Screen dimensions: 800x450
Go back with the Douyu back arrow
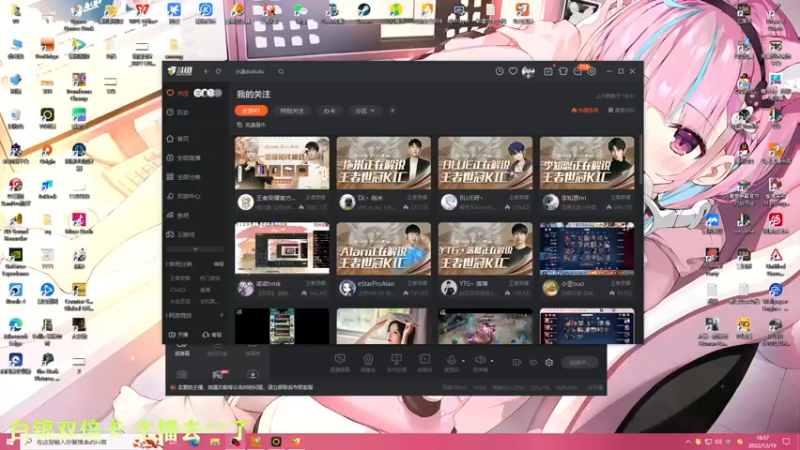click(206, 71)
